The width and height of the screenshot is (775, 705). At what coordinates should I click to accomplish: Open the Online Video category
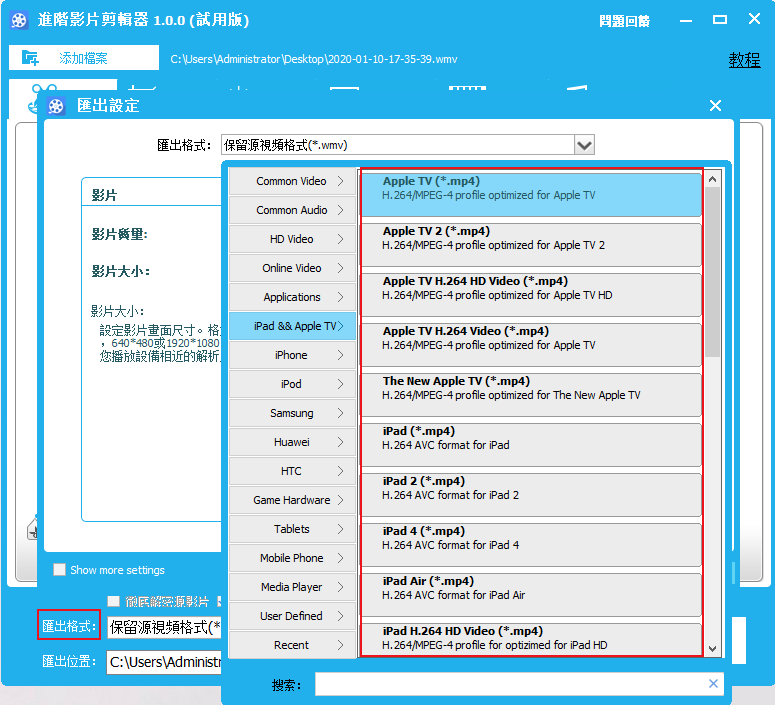coord(292,268)
